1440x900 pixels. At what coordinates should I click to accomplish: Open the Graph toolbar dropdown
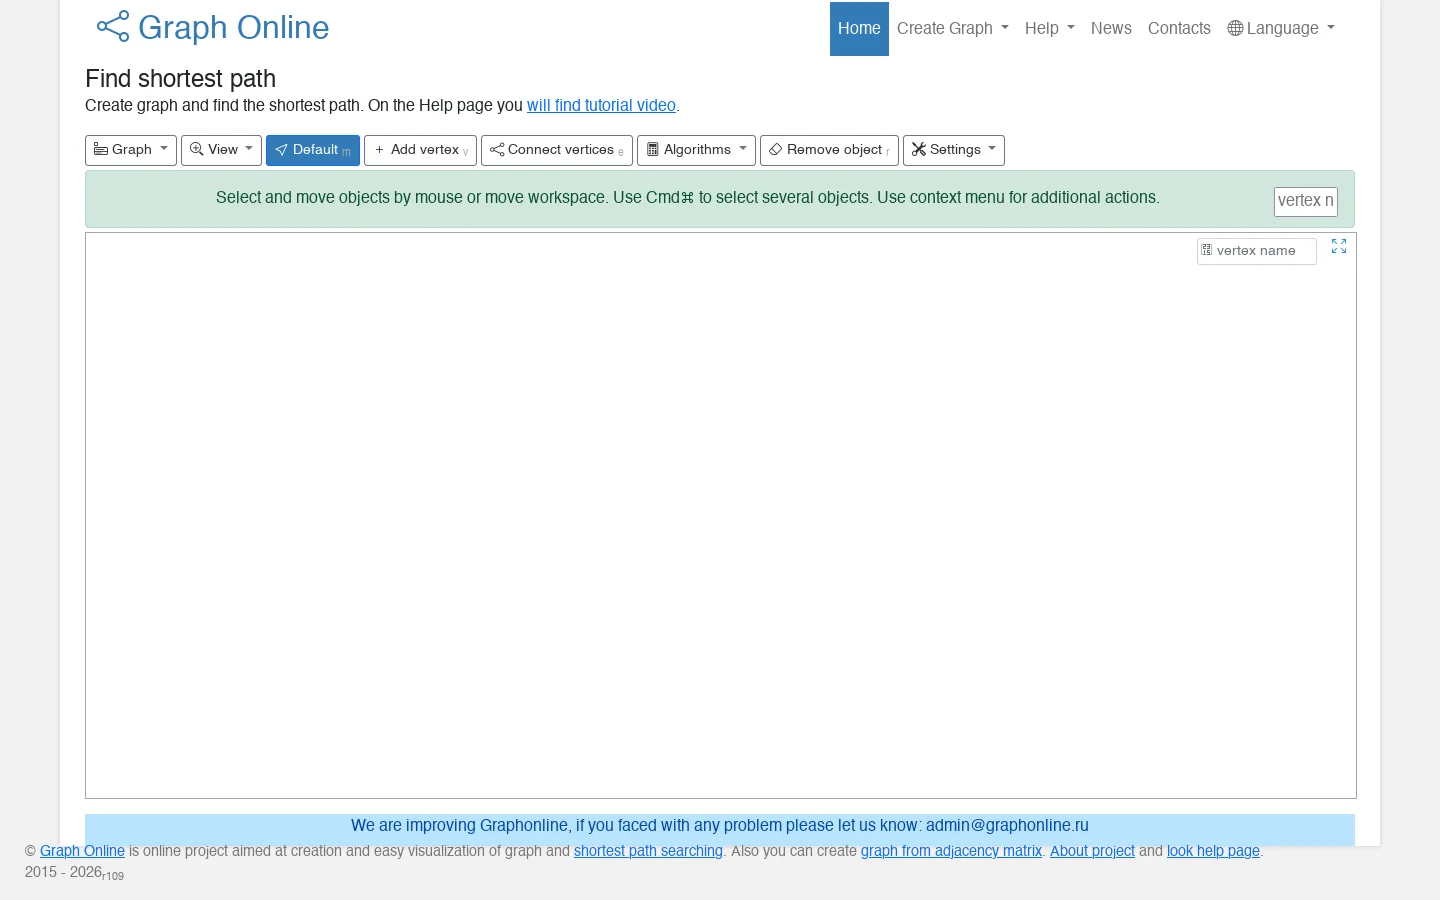coord(131,150)
